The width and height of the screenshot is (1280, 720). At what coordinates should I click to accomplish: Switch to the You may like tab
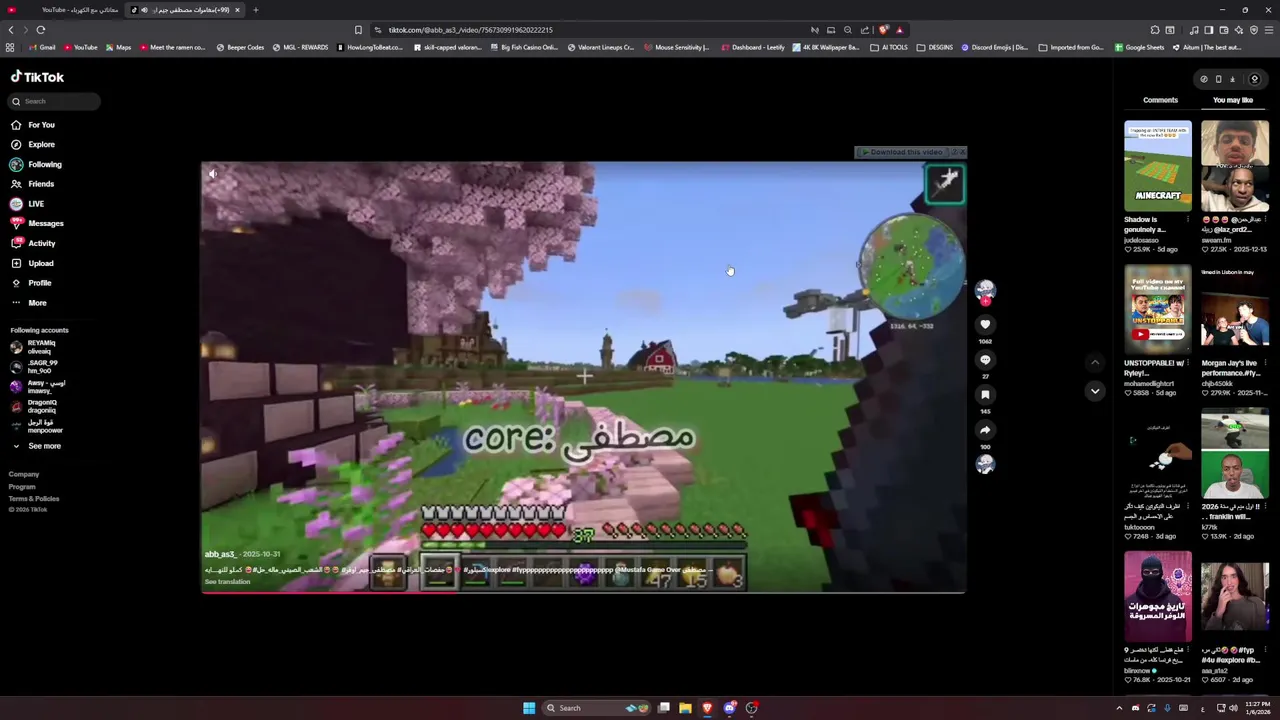click(1232, 100)
